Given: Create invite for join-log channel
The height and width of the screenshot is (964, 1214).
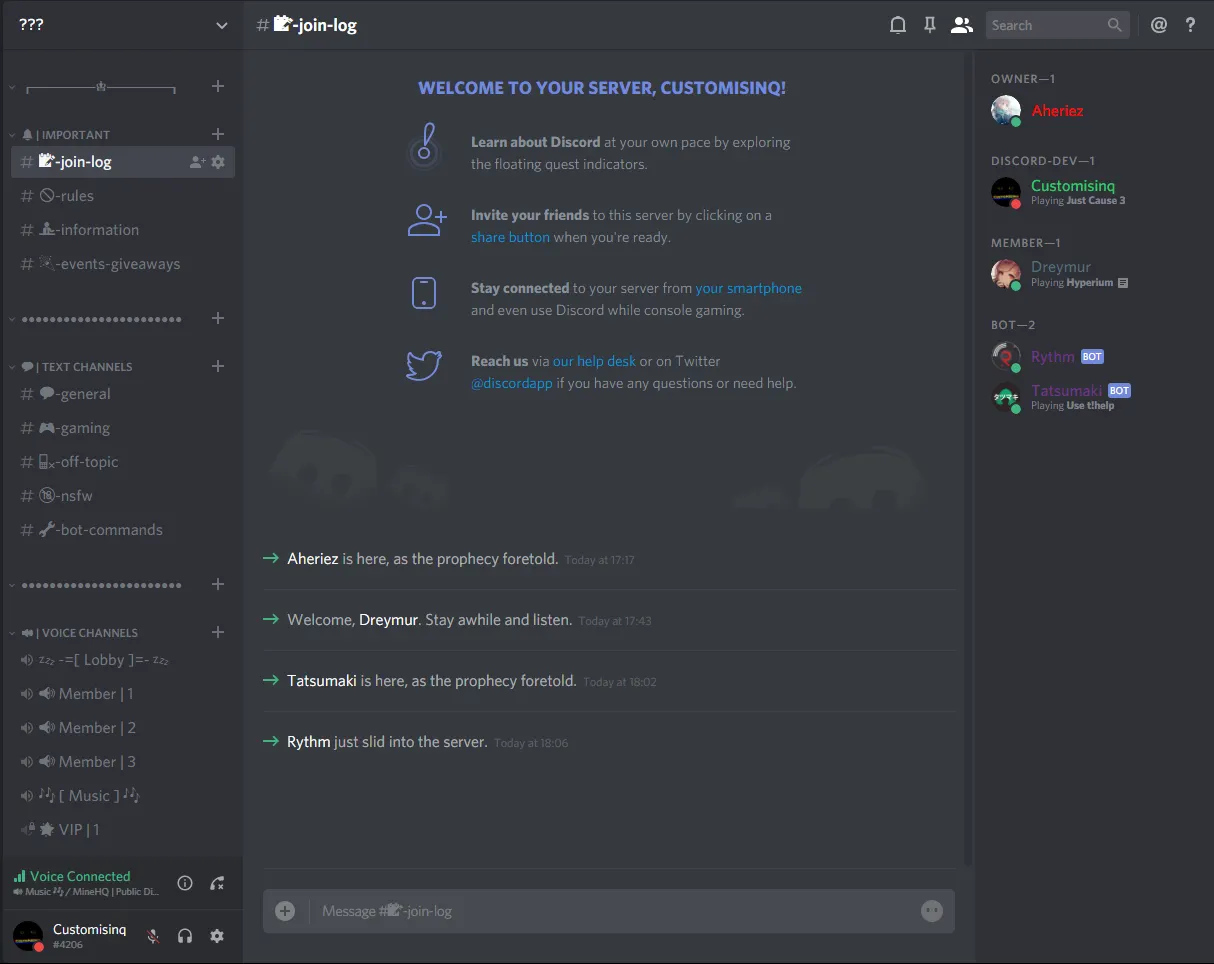Looking at the screenshot, I should pos(197,162).
